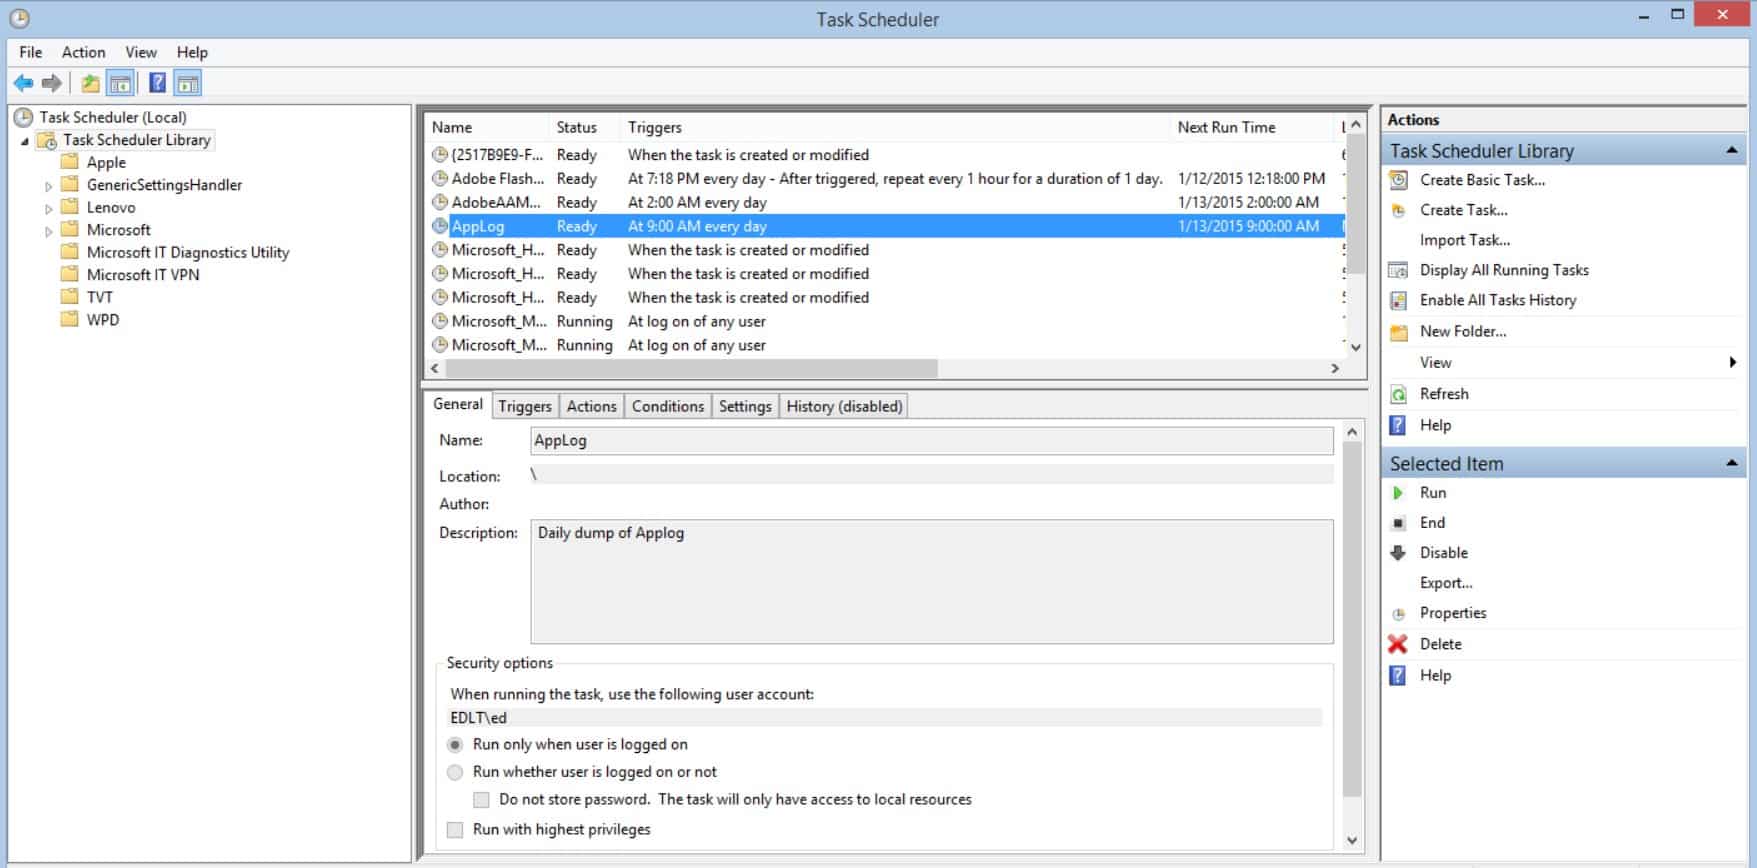Click the Task Scheduler Library Help icon
Image resolution: width=1757 pixels, height=868 pixels.
click(1398, 425)
